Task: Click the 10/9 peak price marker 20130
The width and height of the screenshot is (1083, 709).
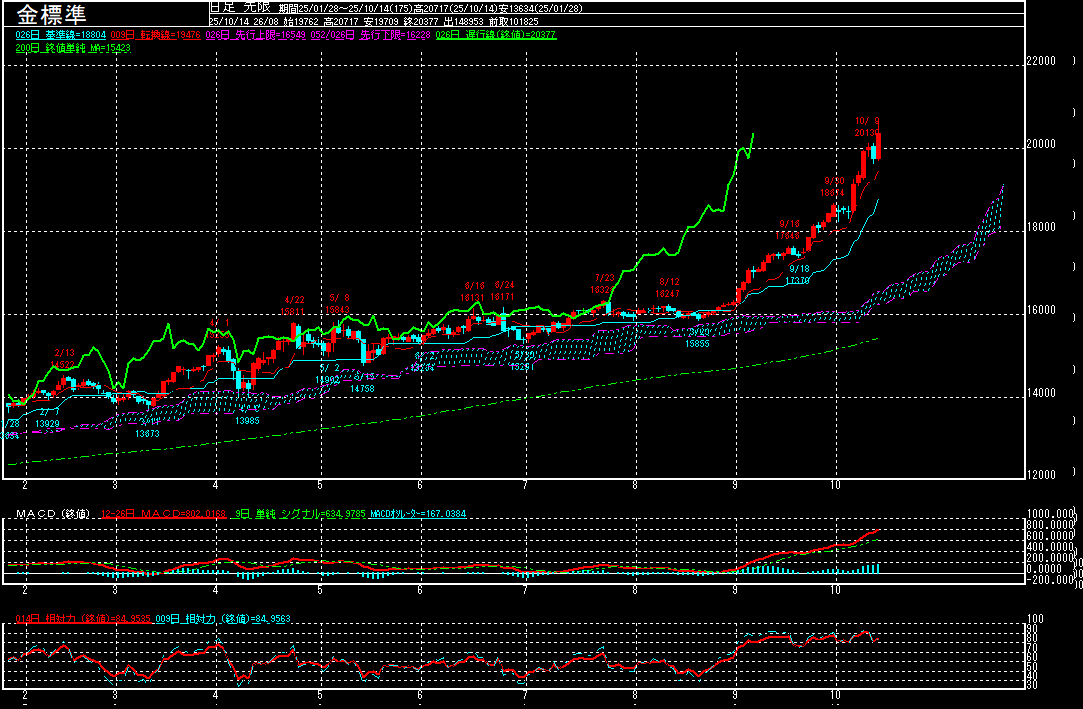Action: tap(866, 132)
